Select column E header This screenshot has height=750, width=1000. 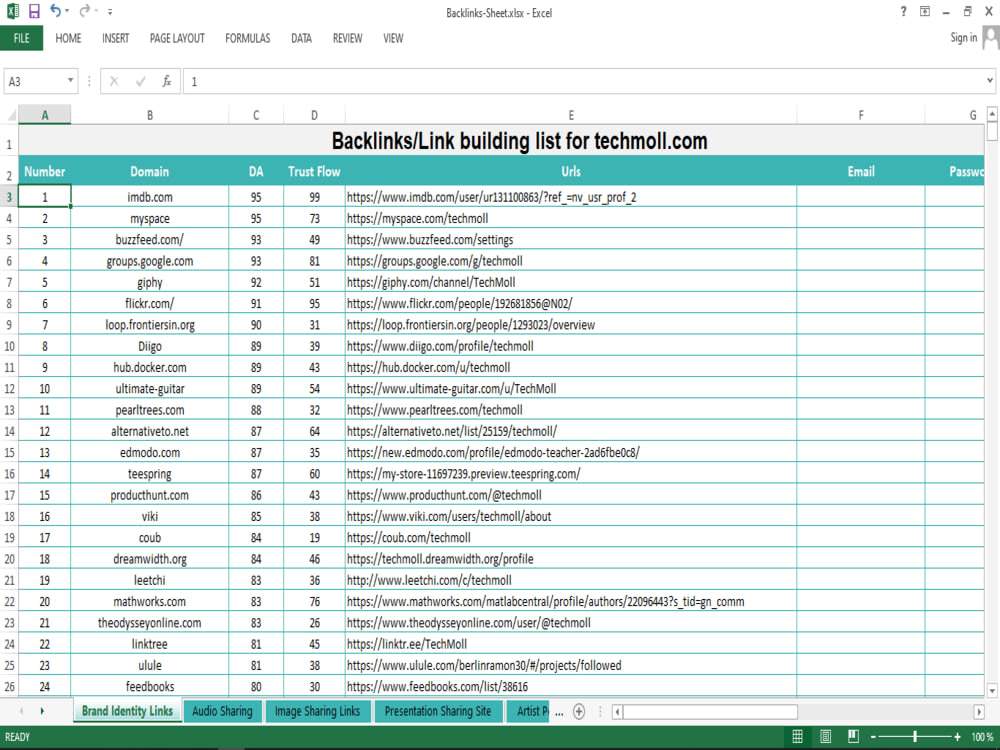(x=571, y=115)
